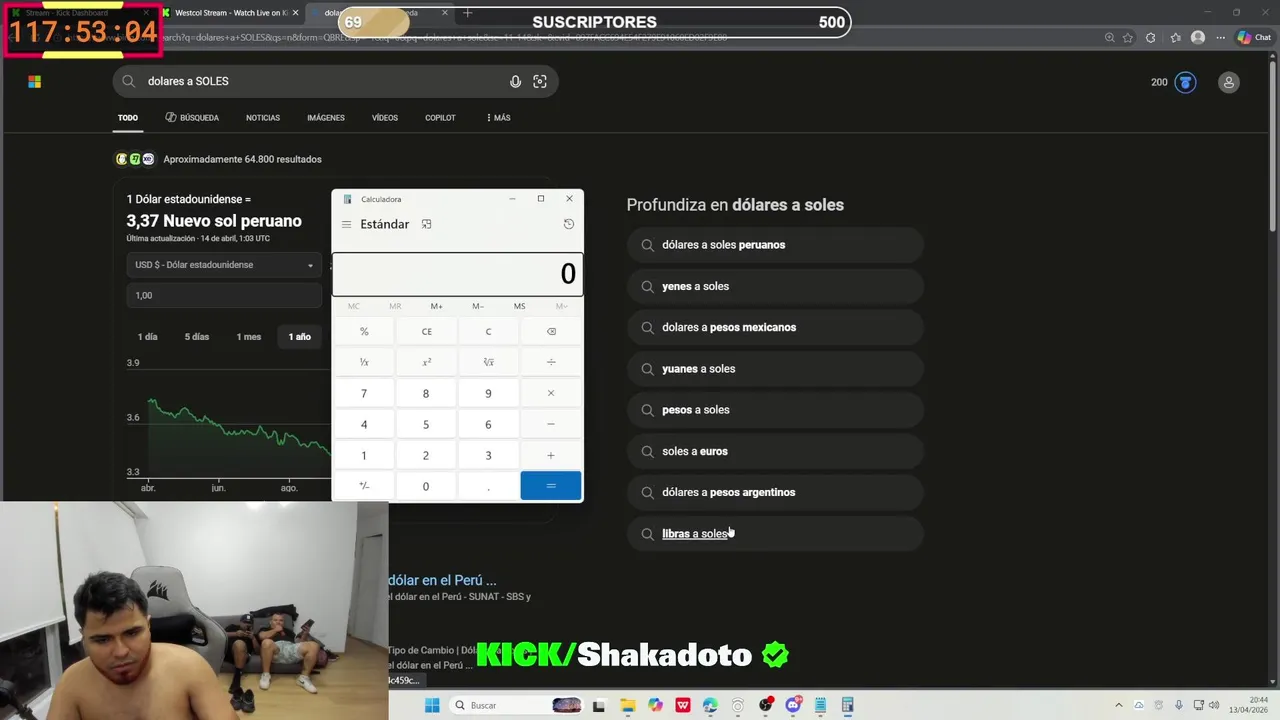The image size is (1280, 720).
Task: Click the number 7 key in Calculator
Action: (x=364, y=393)
